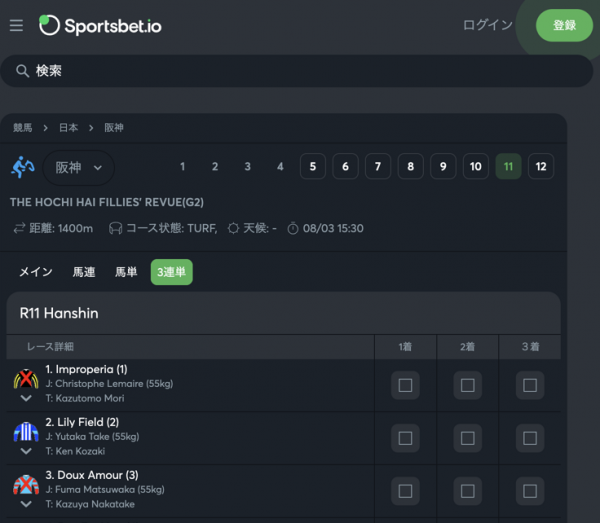Screen dimensions: 600x523
Task: Switch to the 馬連 tab
Action: point(84,272)
